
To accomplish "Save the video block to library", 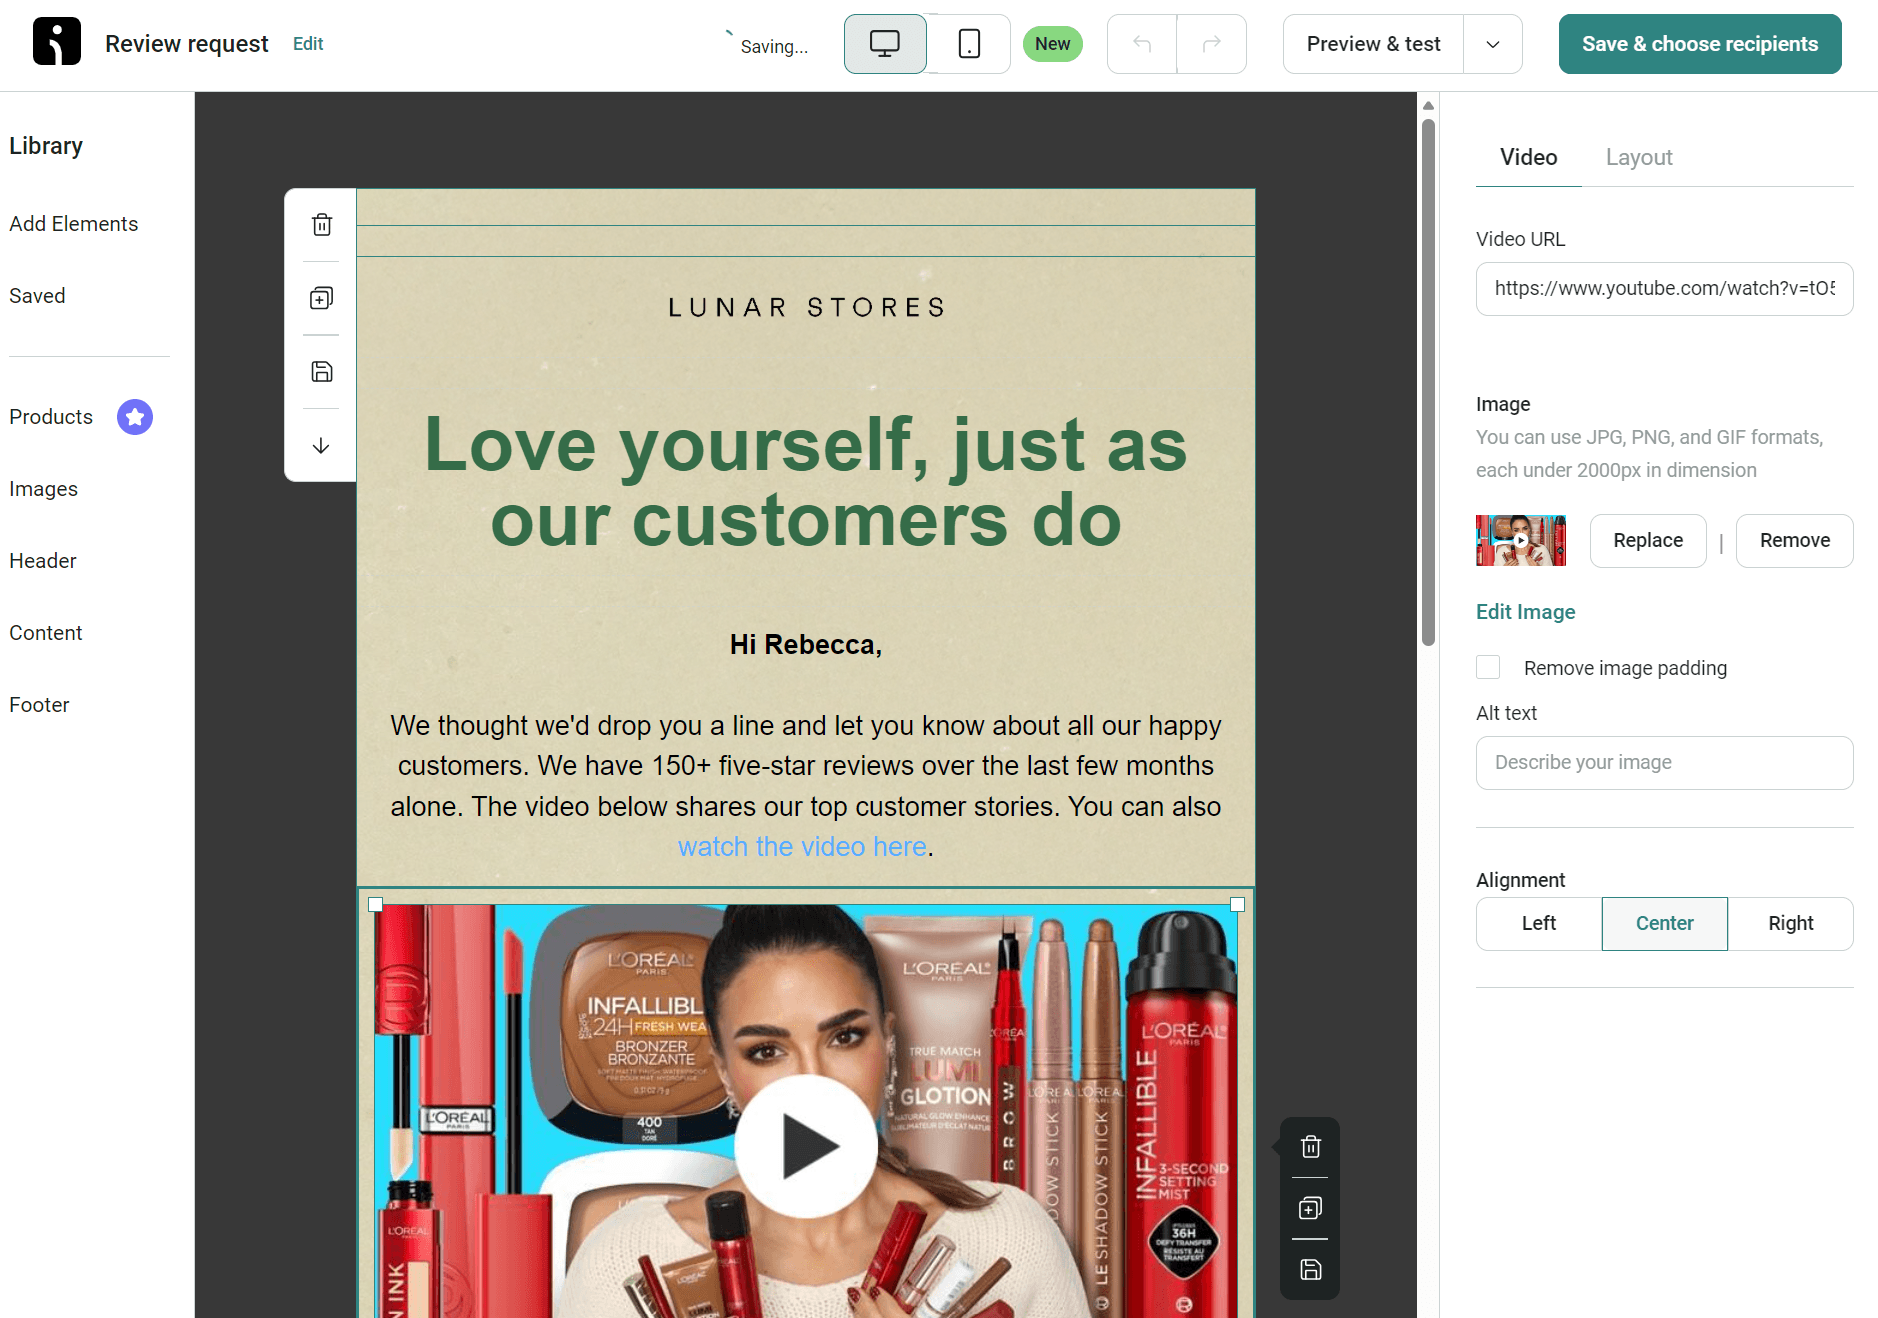I will click(1310, 1269).
